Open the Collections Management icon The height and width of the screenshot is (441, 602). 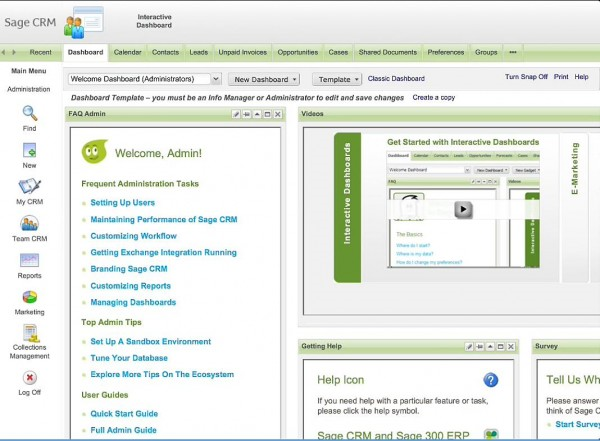pos(30,333)
